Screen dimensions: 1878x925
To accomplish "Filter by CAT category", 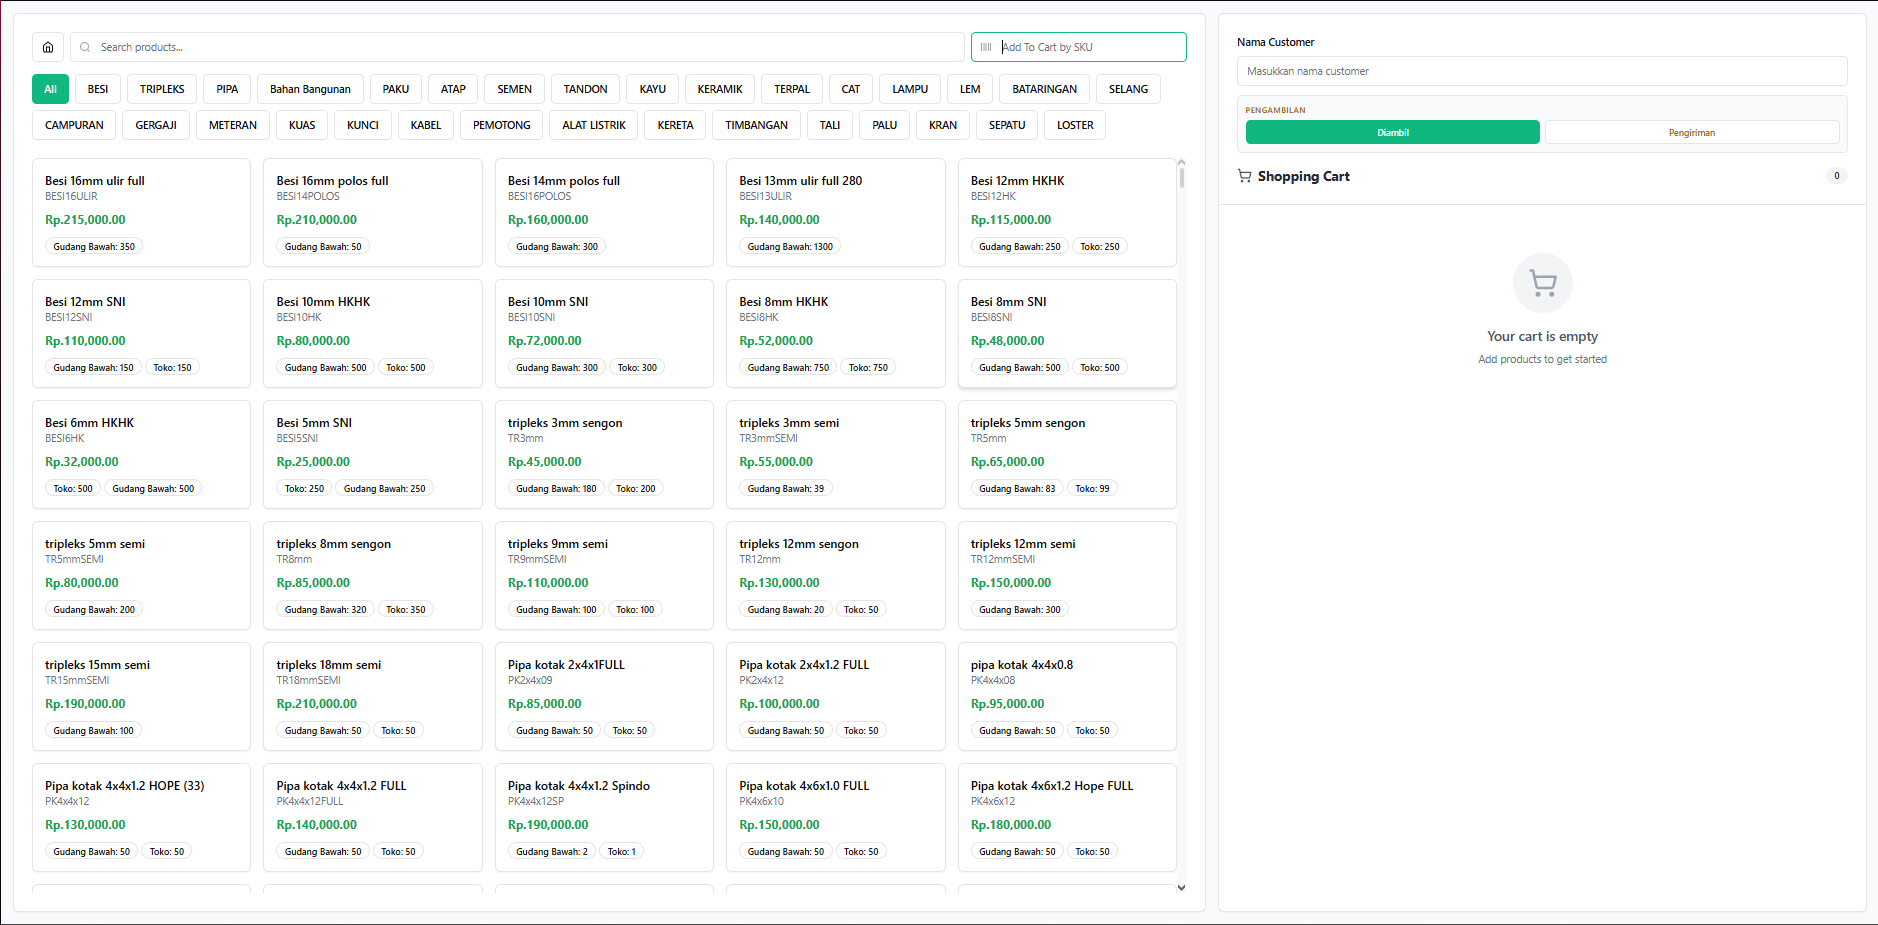I will 851,89.
